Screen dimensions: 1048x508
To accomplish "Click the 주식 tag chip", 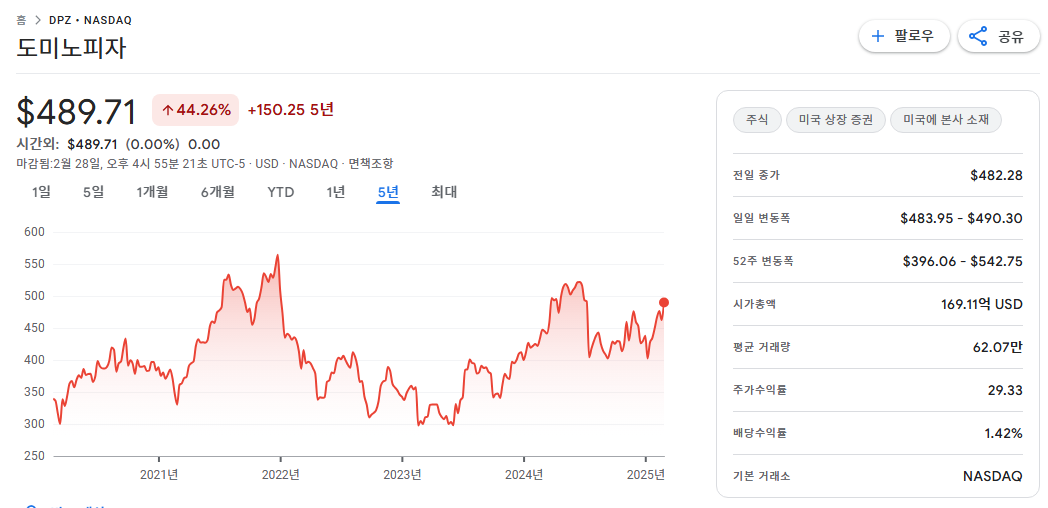I will (x=757, y=121).
